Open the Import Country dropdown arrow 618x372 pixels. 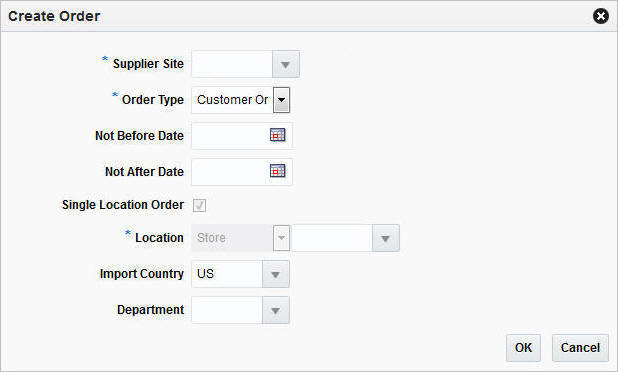point(275,274)
